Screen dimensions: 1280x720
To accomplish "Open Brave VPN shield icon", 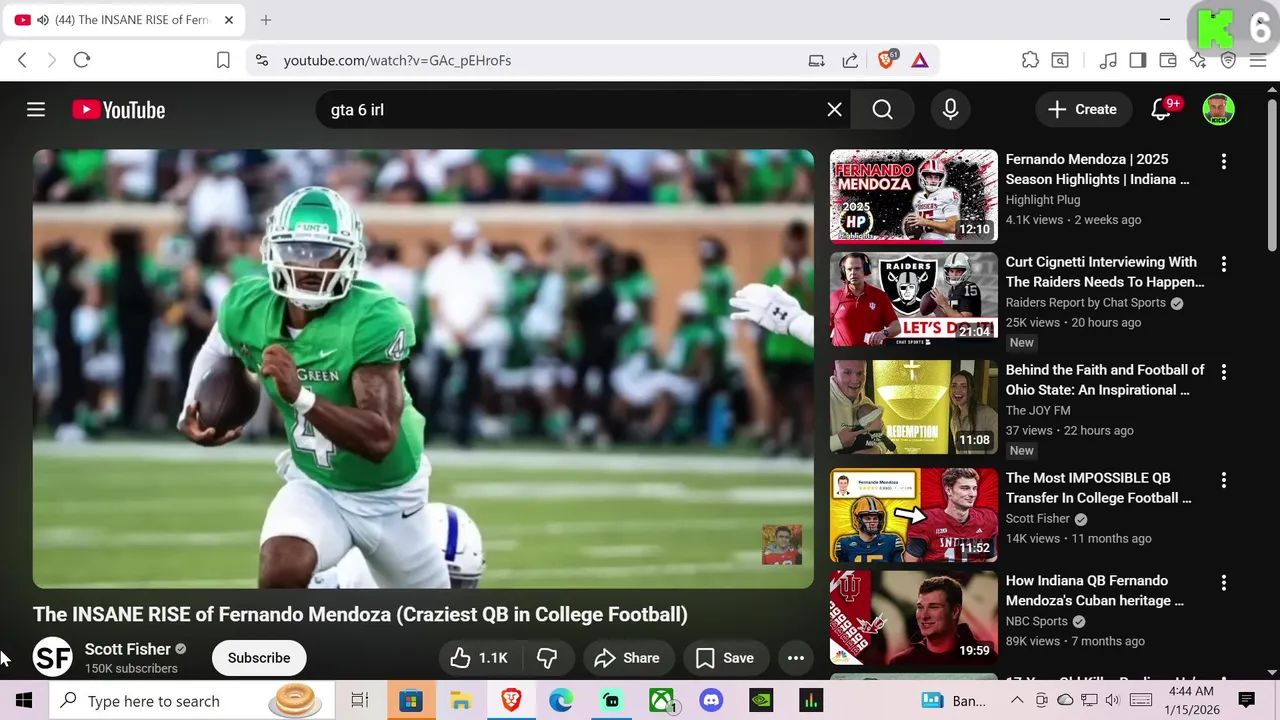I will (x=1228, y=60).
